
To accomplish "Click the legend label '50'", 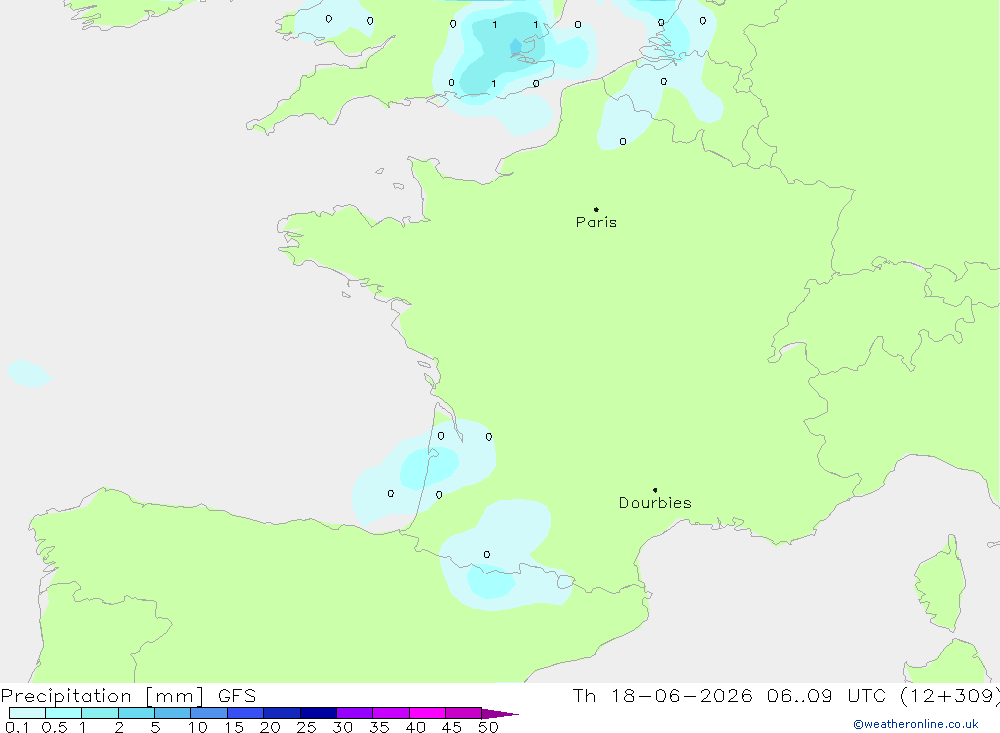I will 488,727.
